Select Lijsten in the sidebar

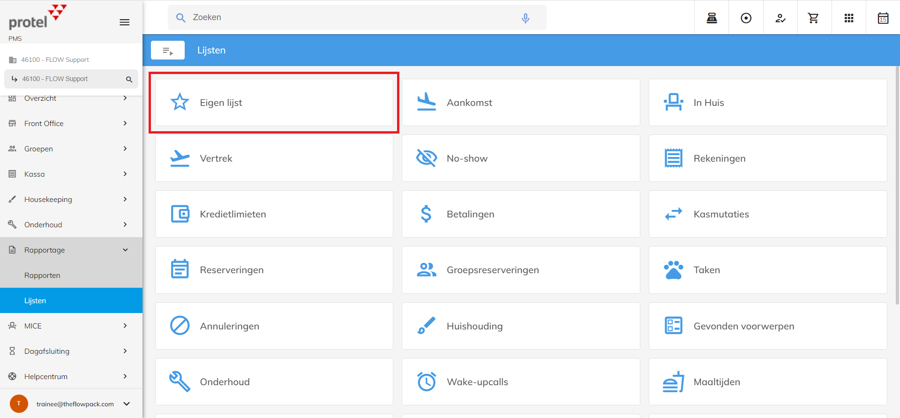[x=36, y=300]
